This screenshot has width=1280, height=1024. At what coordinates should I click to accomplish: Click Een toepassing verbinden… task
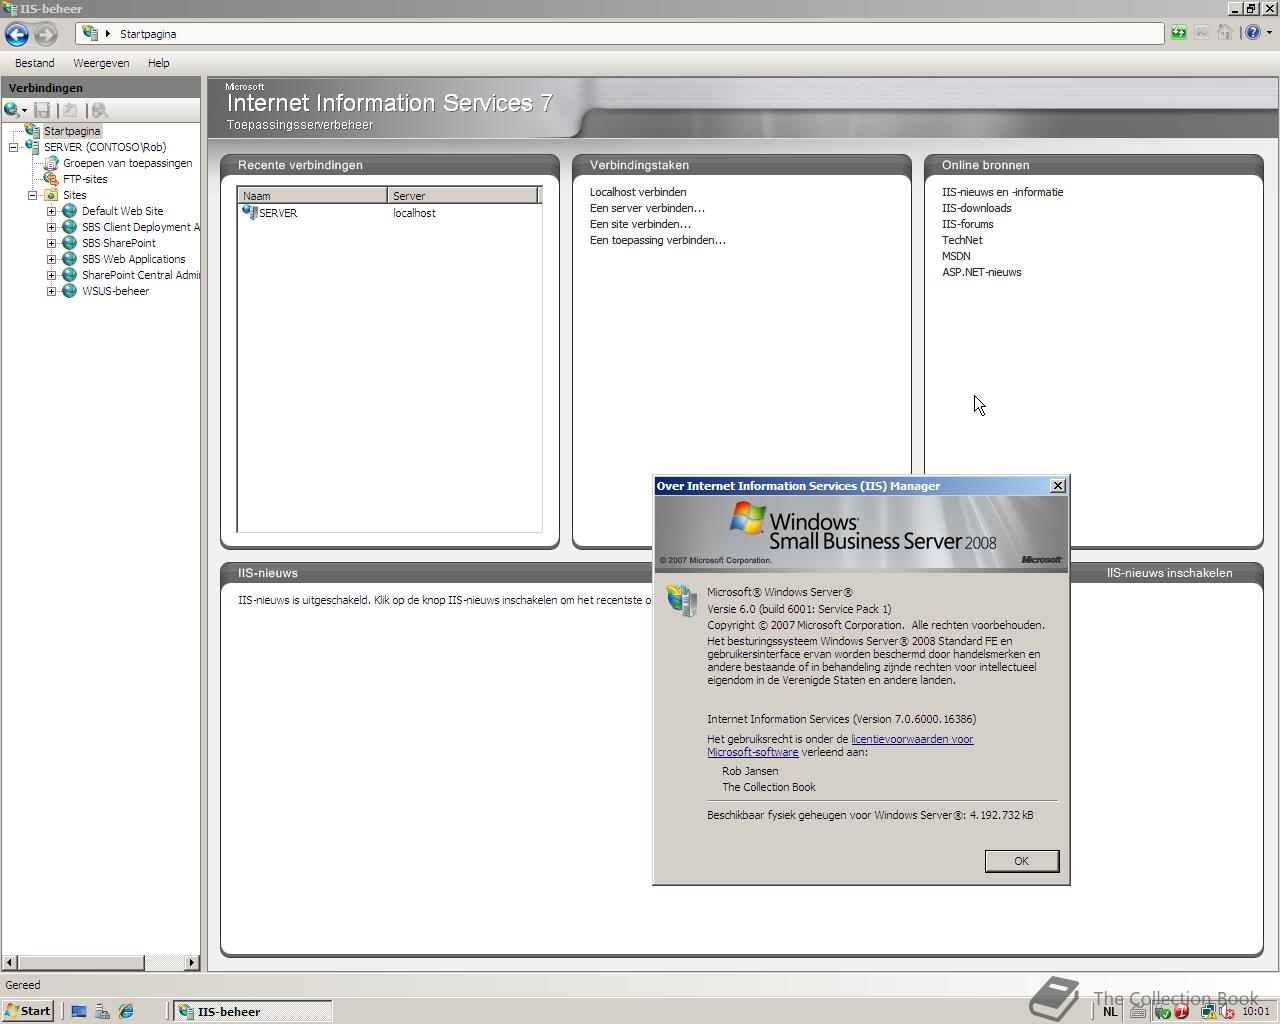pos(658,240)
